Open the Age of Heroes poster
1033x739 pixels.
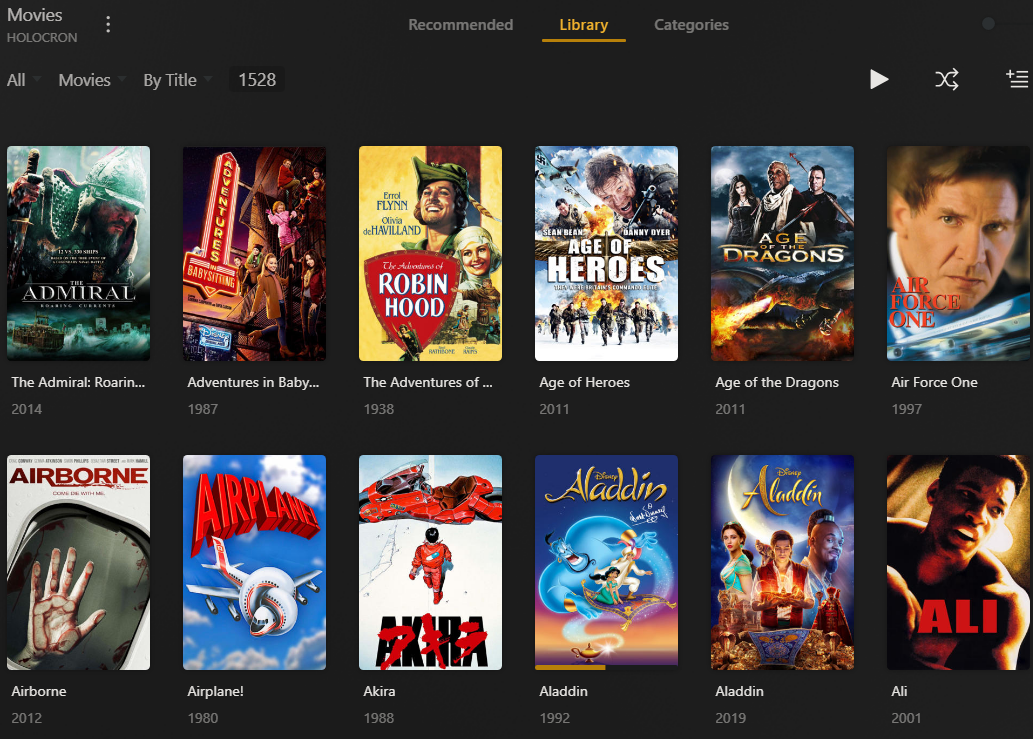(606, 254)
